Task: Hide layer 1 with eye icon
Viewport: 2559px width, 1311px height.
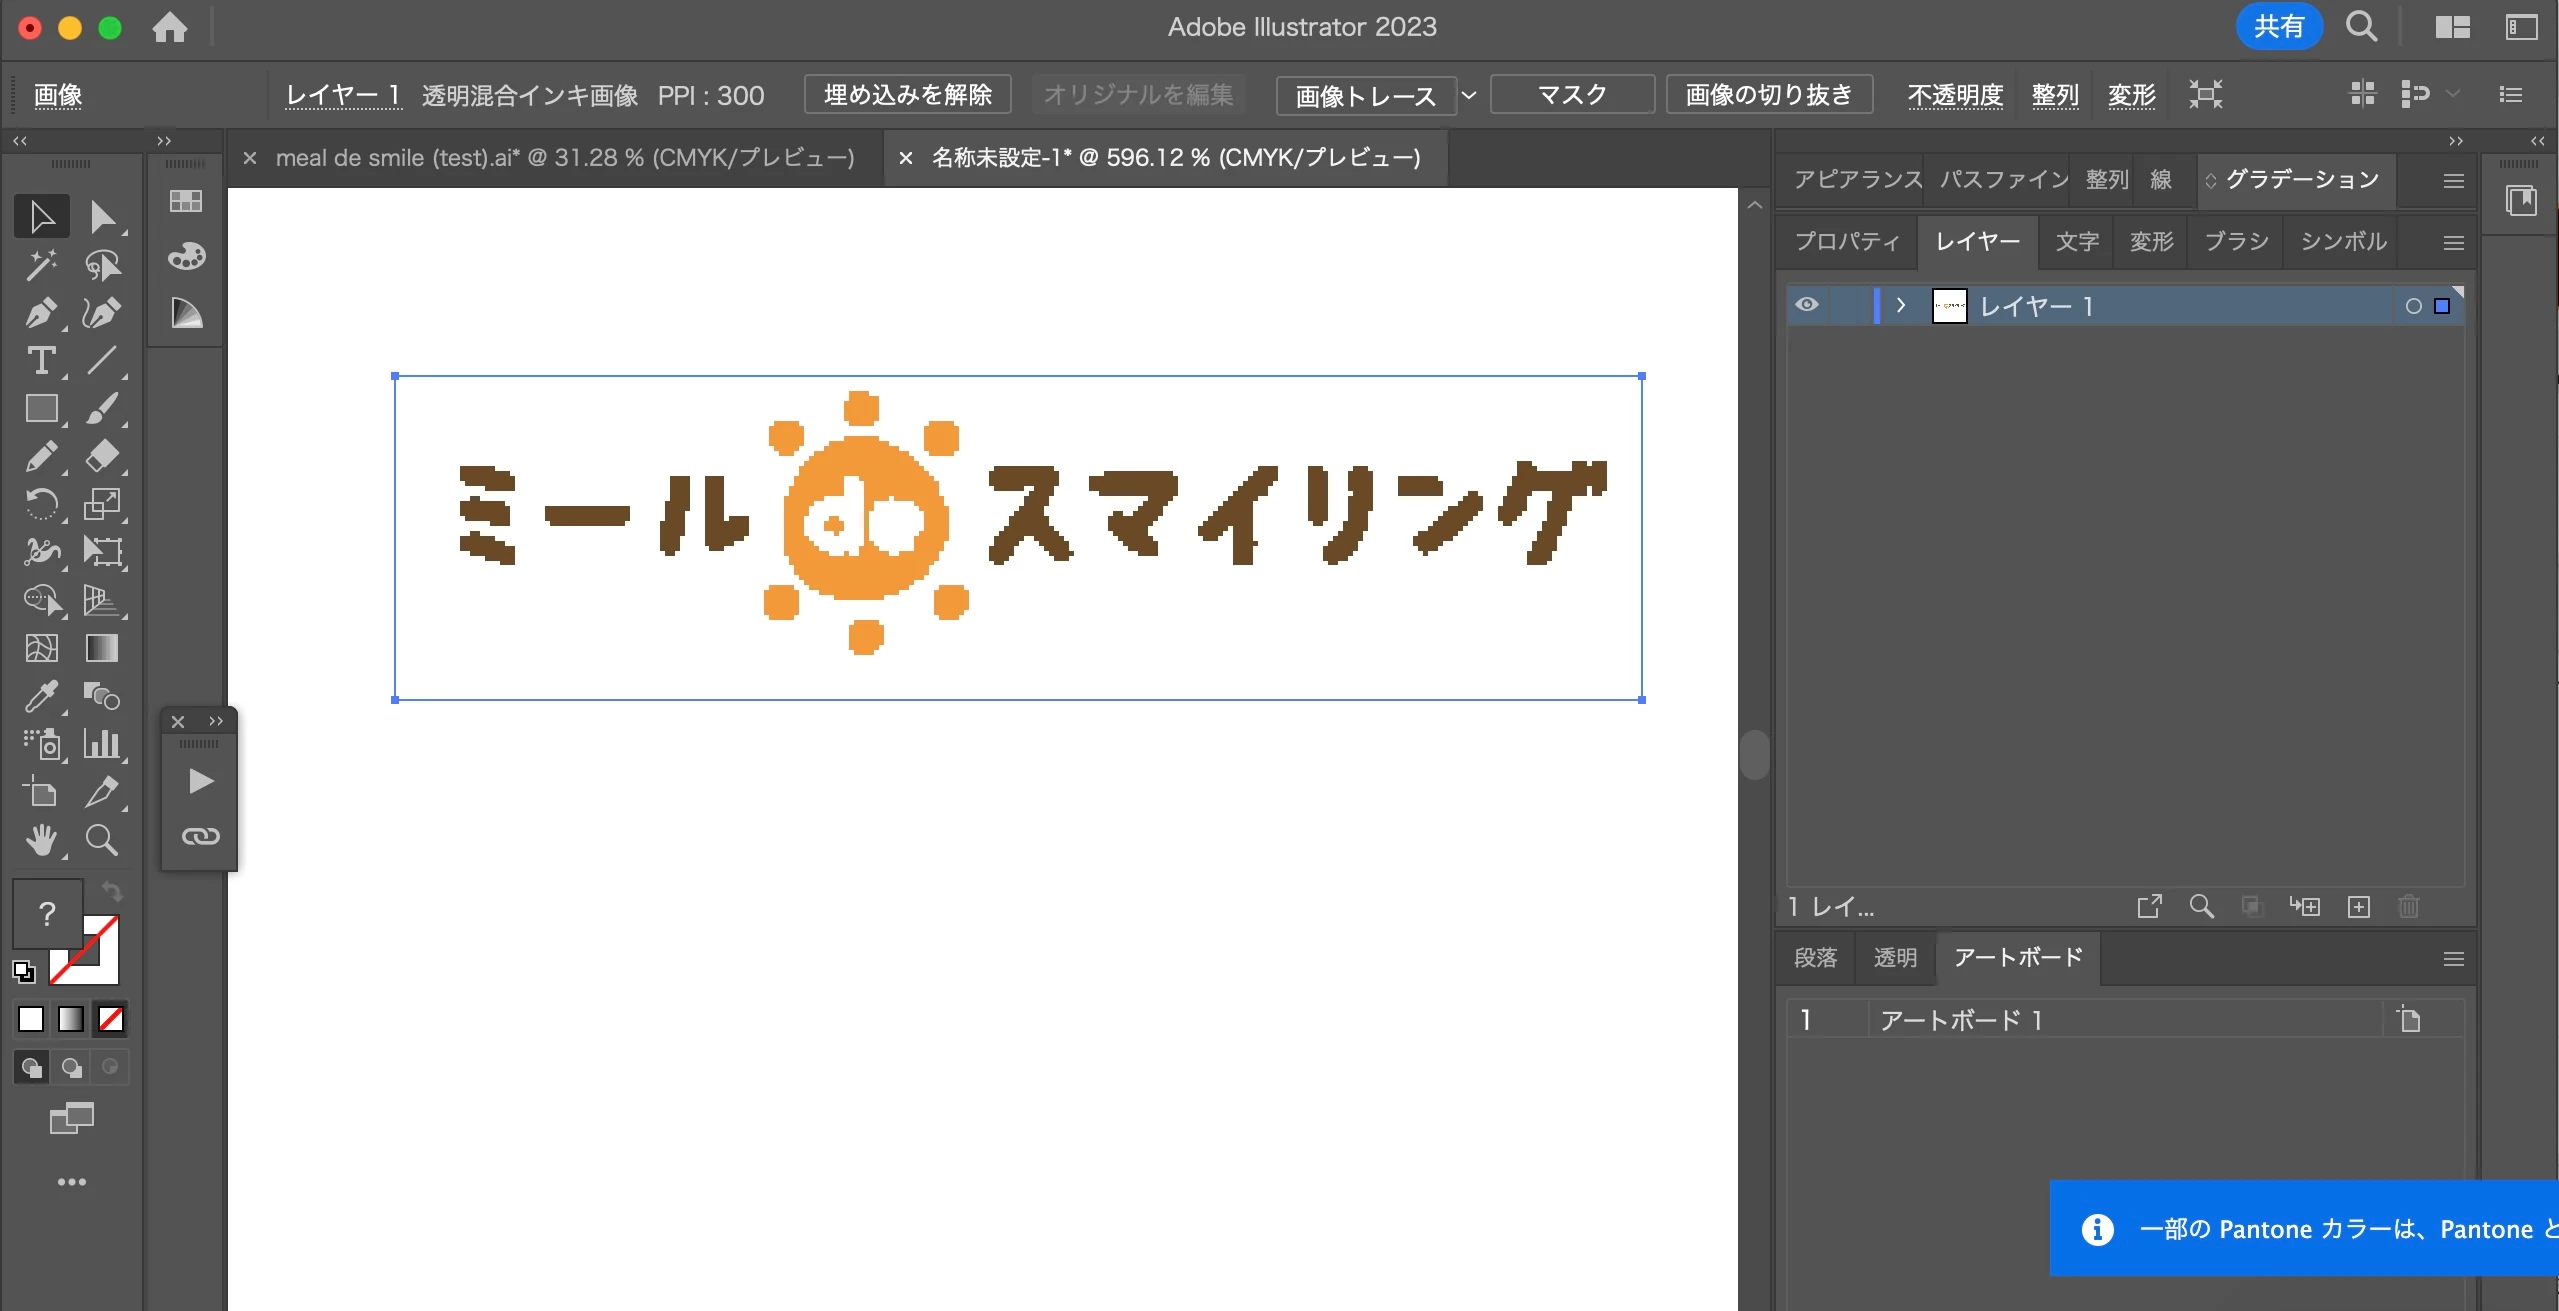Action: [1807, 305]
